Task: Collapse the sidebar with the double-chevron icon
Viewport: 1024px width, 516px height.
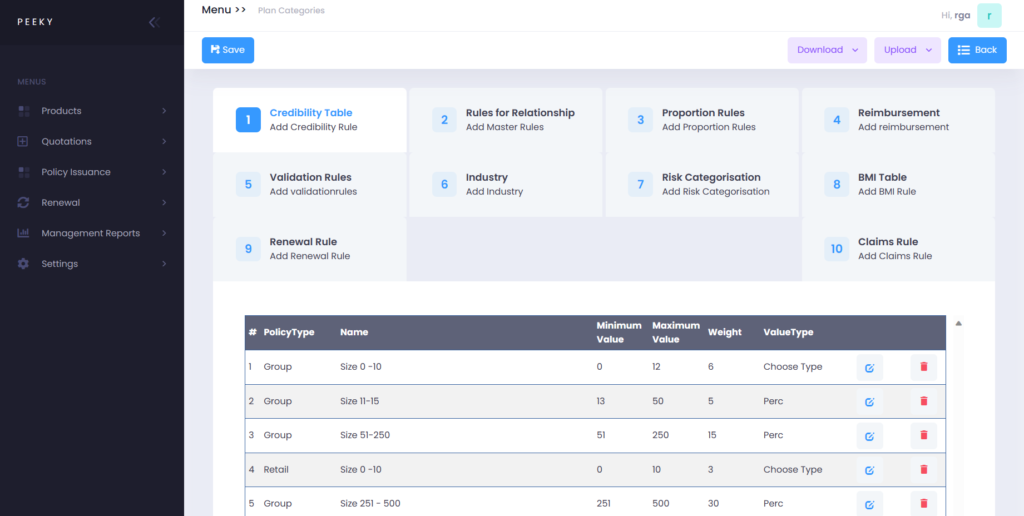Action: [x=153, y=22]
